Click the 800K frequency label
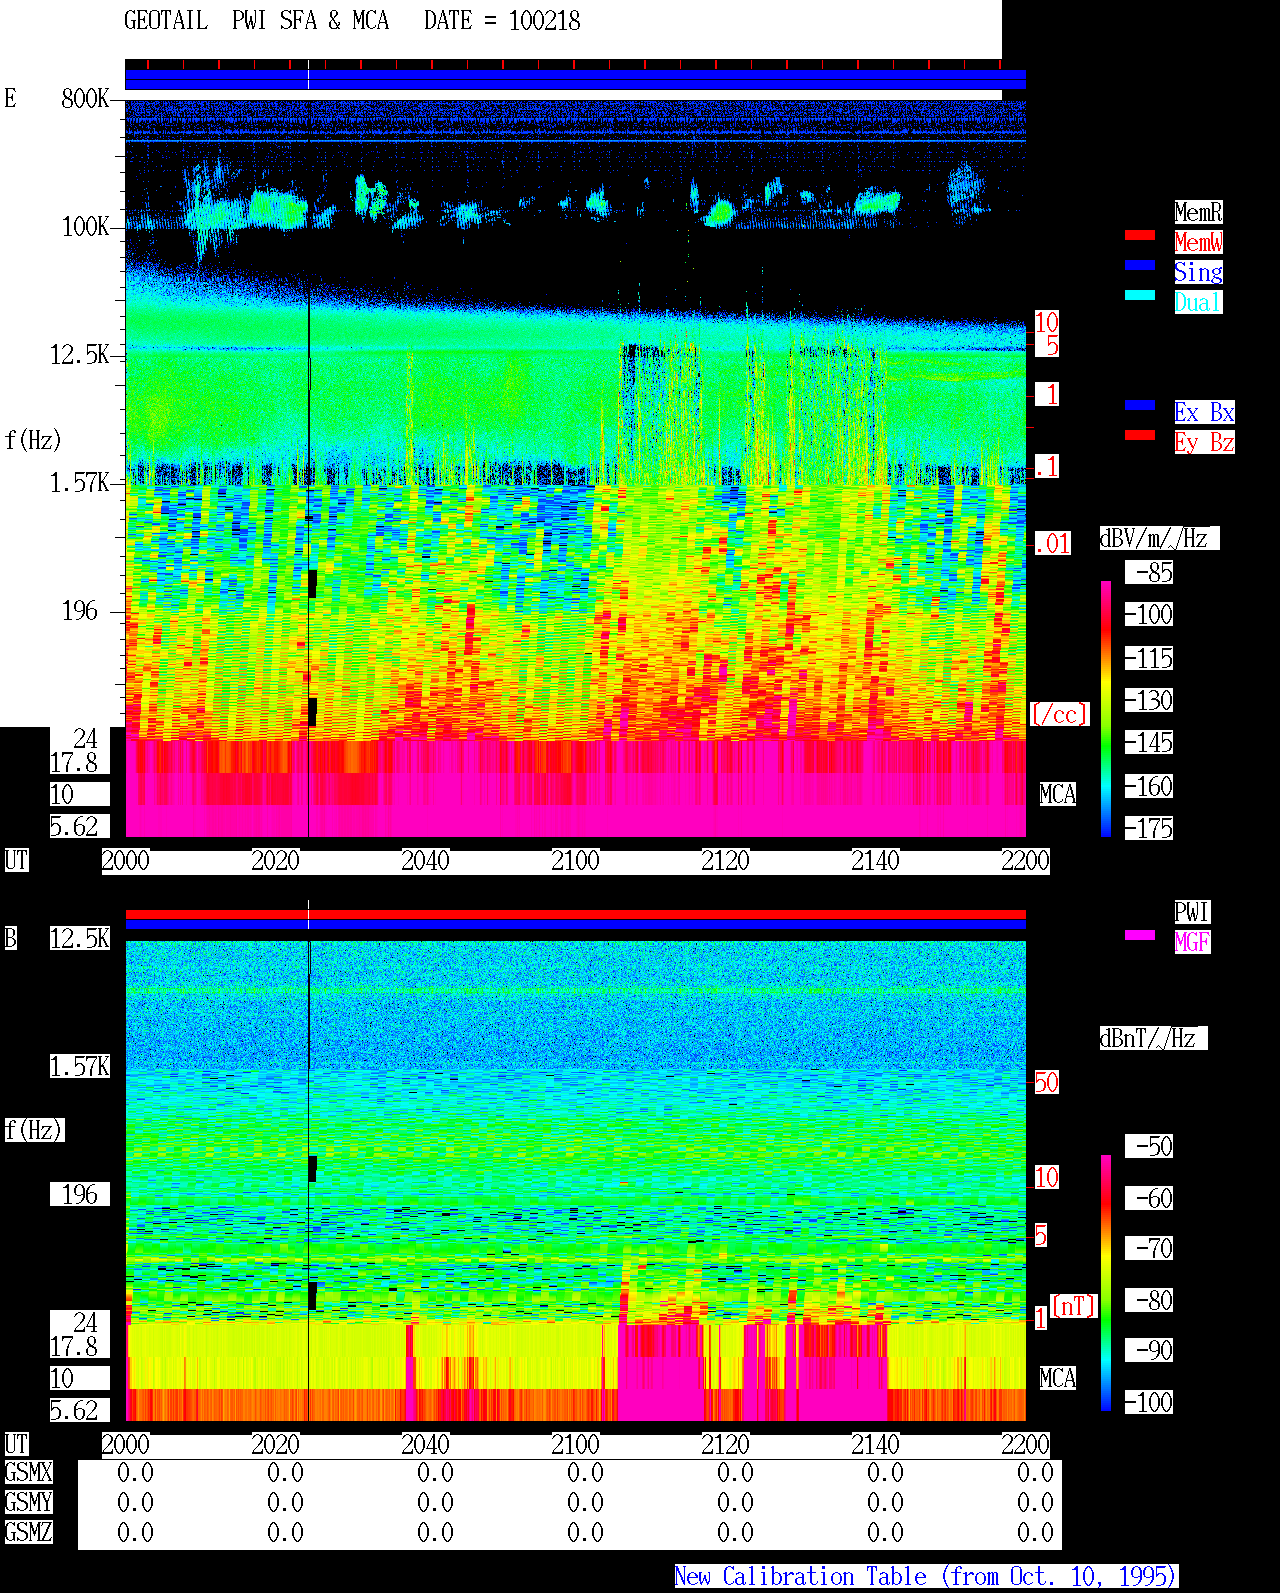This screenshot has width=1280, height=1593. (x=85, y=98)
